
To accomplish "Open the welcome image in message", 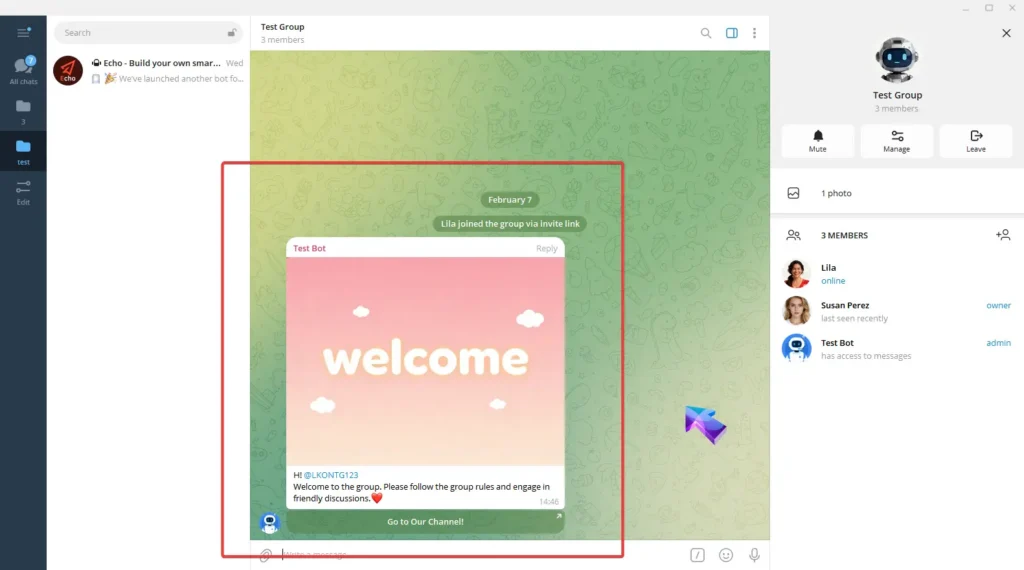I will coord(425,360).
